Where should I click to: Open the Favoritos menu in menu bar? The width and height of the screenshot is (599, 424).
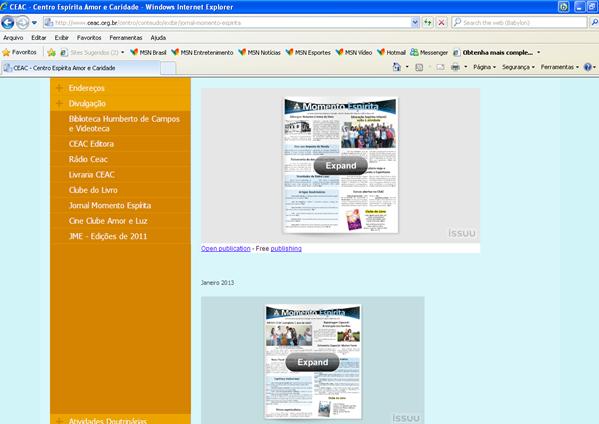click(x=89, y=37)
